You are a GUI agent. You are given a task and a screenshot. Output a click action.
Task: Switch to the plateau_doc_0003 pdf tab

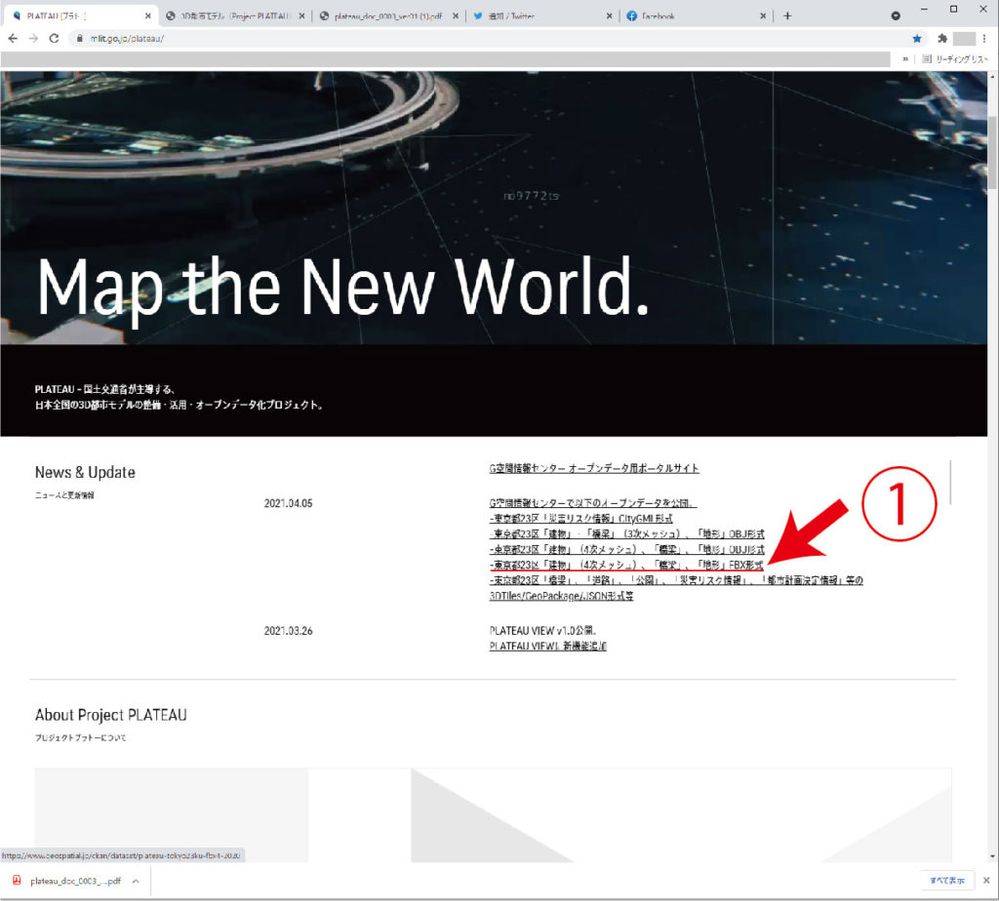pyautogui.click(x=388, y=16)
